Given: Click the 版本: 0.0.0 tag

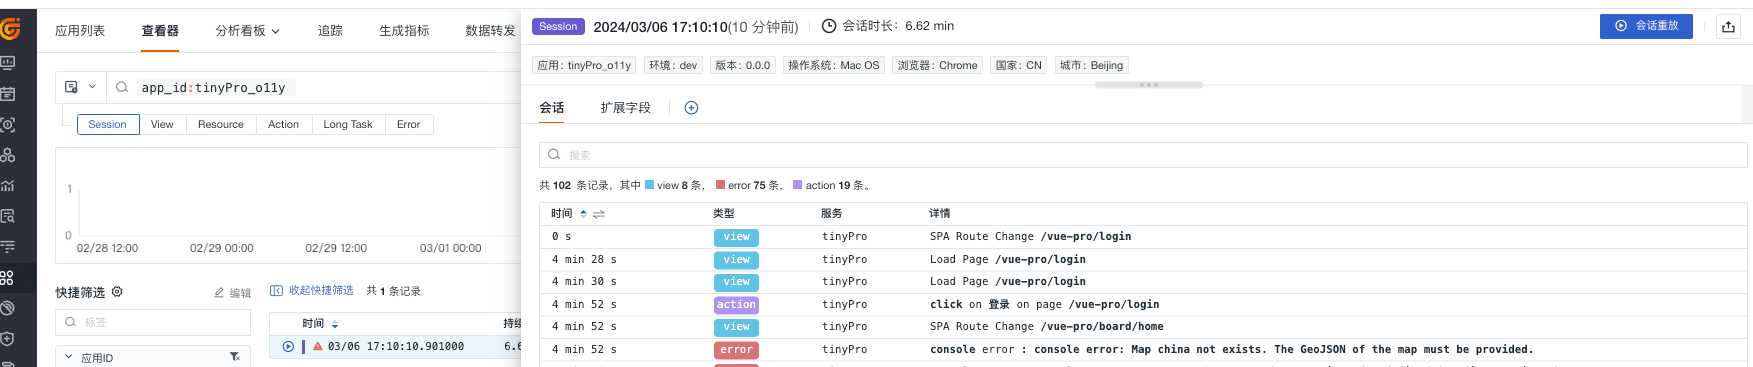Looking at the screenshot, I should (x=743, y=65).
